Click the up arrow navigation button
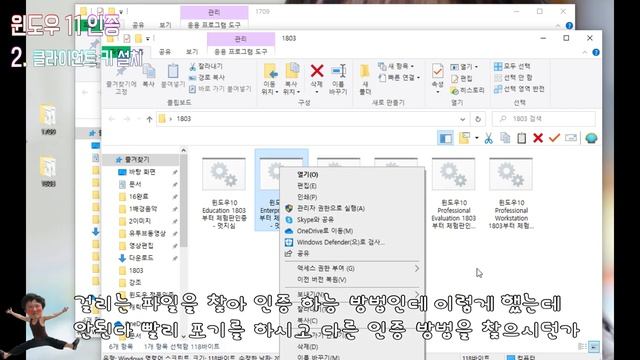The image size is (640, 360). tap(149, 119)
